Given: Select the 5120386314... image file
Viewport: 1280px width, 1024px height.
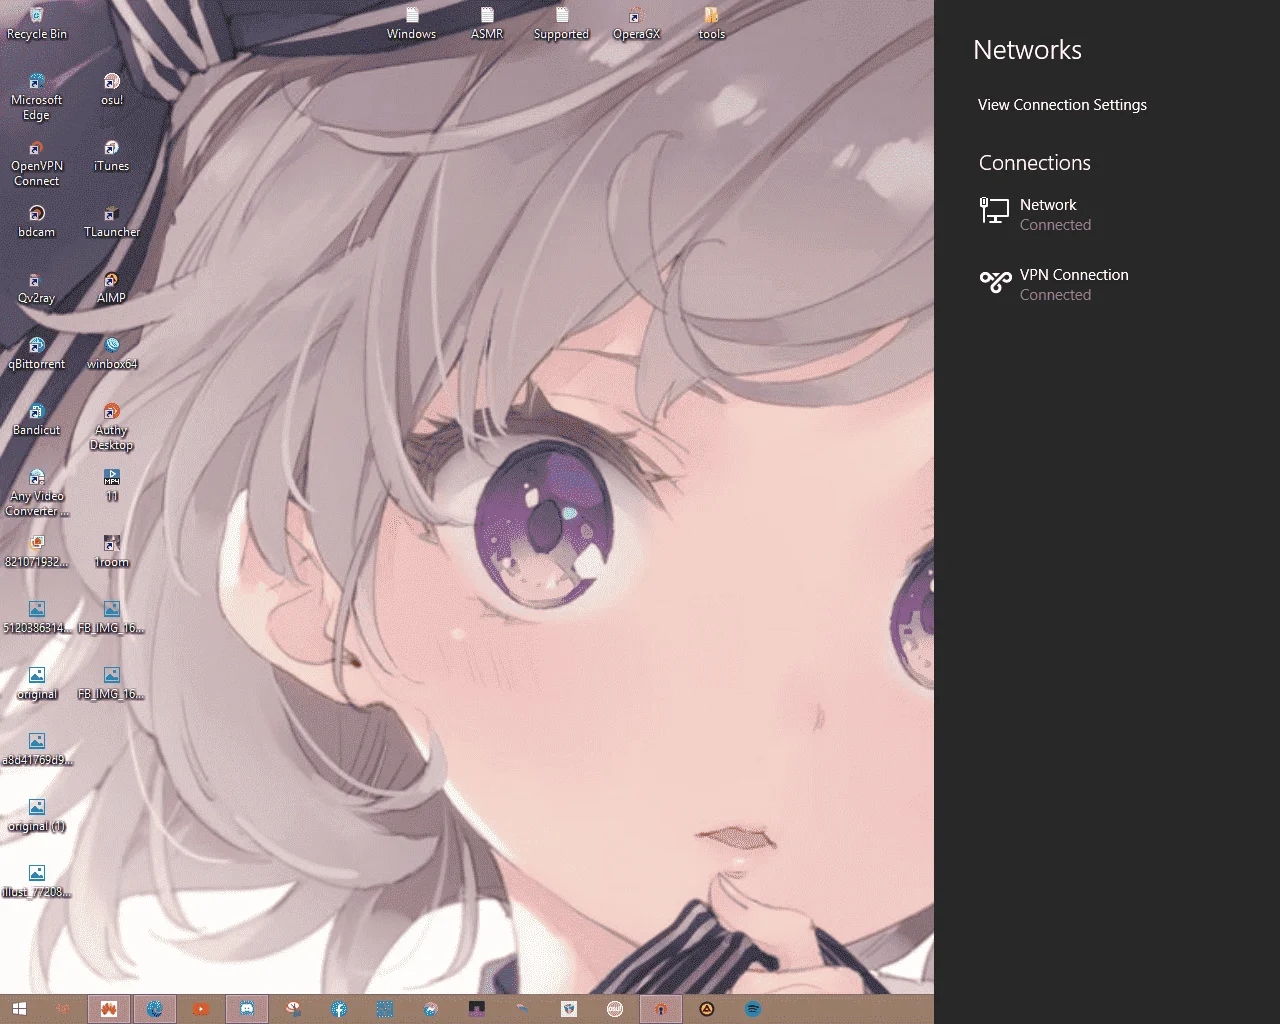Looking at the screenshot, I should point(37,618).
